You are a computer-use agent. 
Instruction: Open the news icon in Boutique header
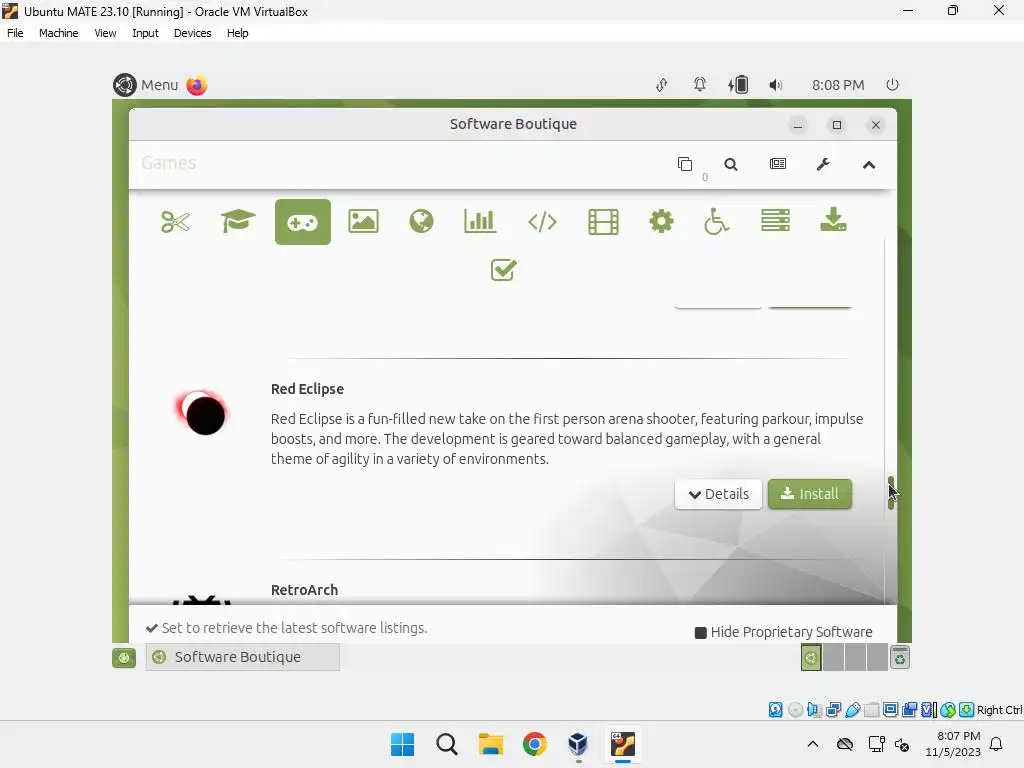click(777, 164)
